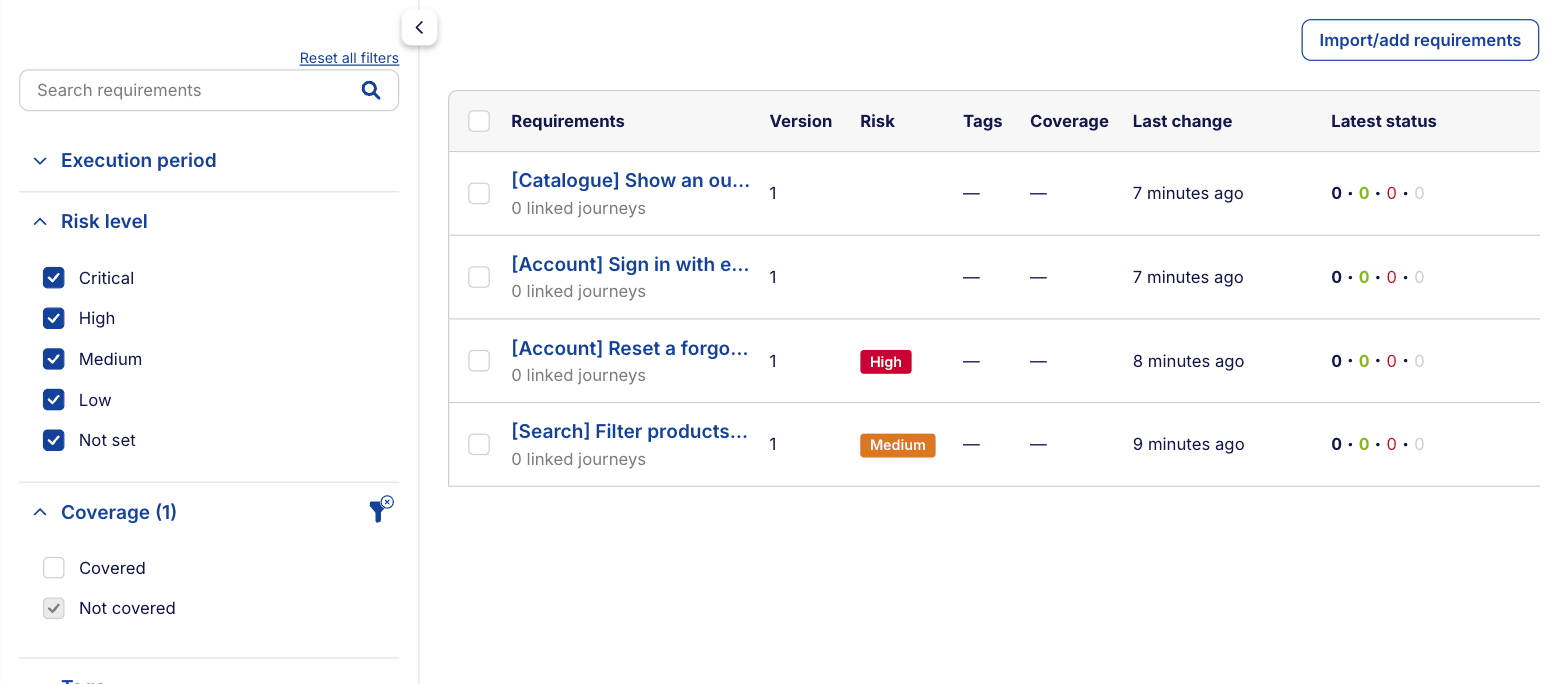Select the [Account] Reset a forgo... row checkbox

pyautogui.click(x=479, y=360)
